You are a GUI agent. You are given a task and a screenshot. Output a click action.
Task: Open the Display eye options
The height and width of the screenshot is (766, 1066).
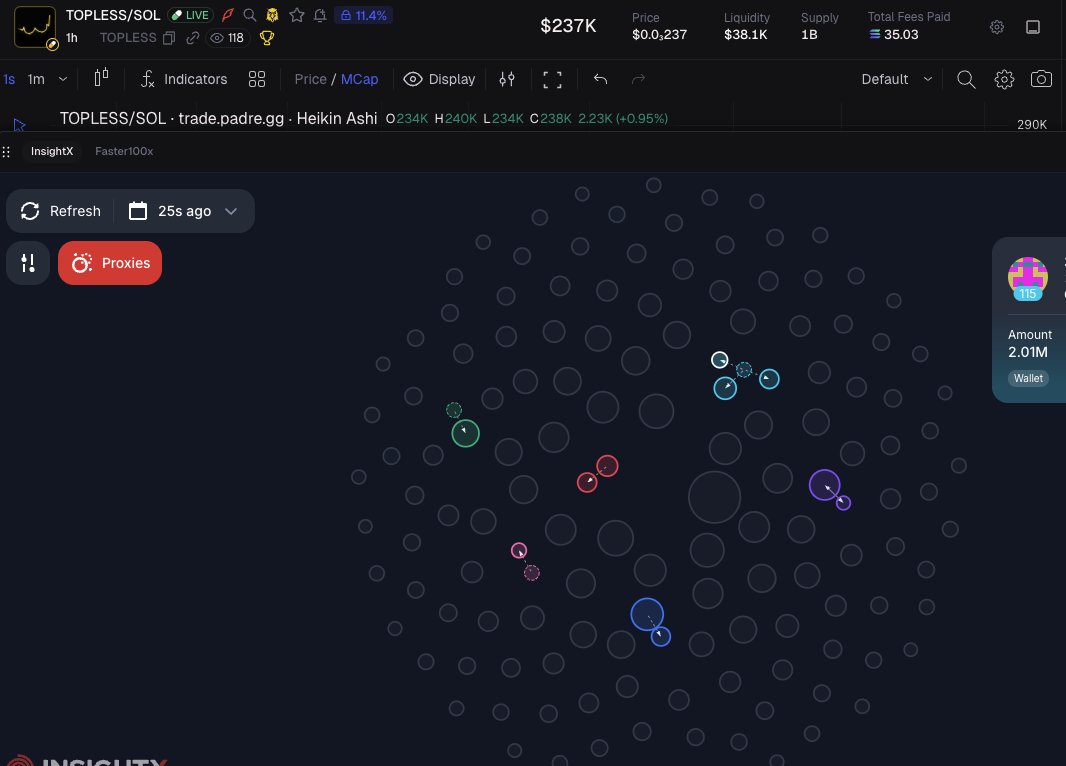[x=439, y=80]
